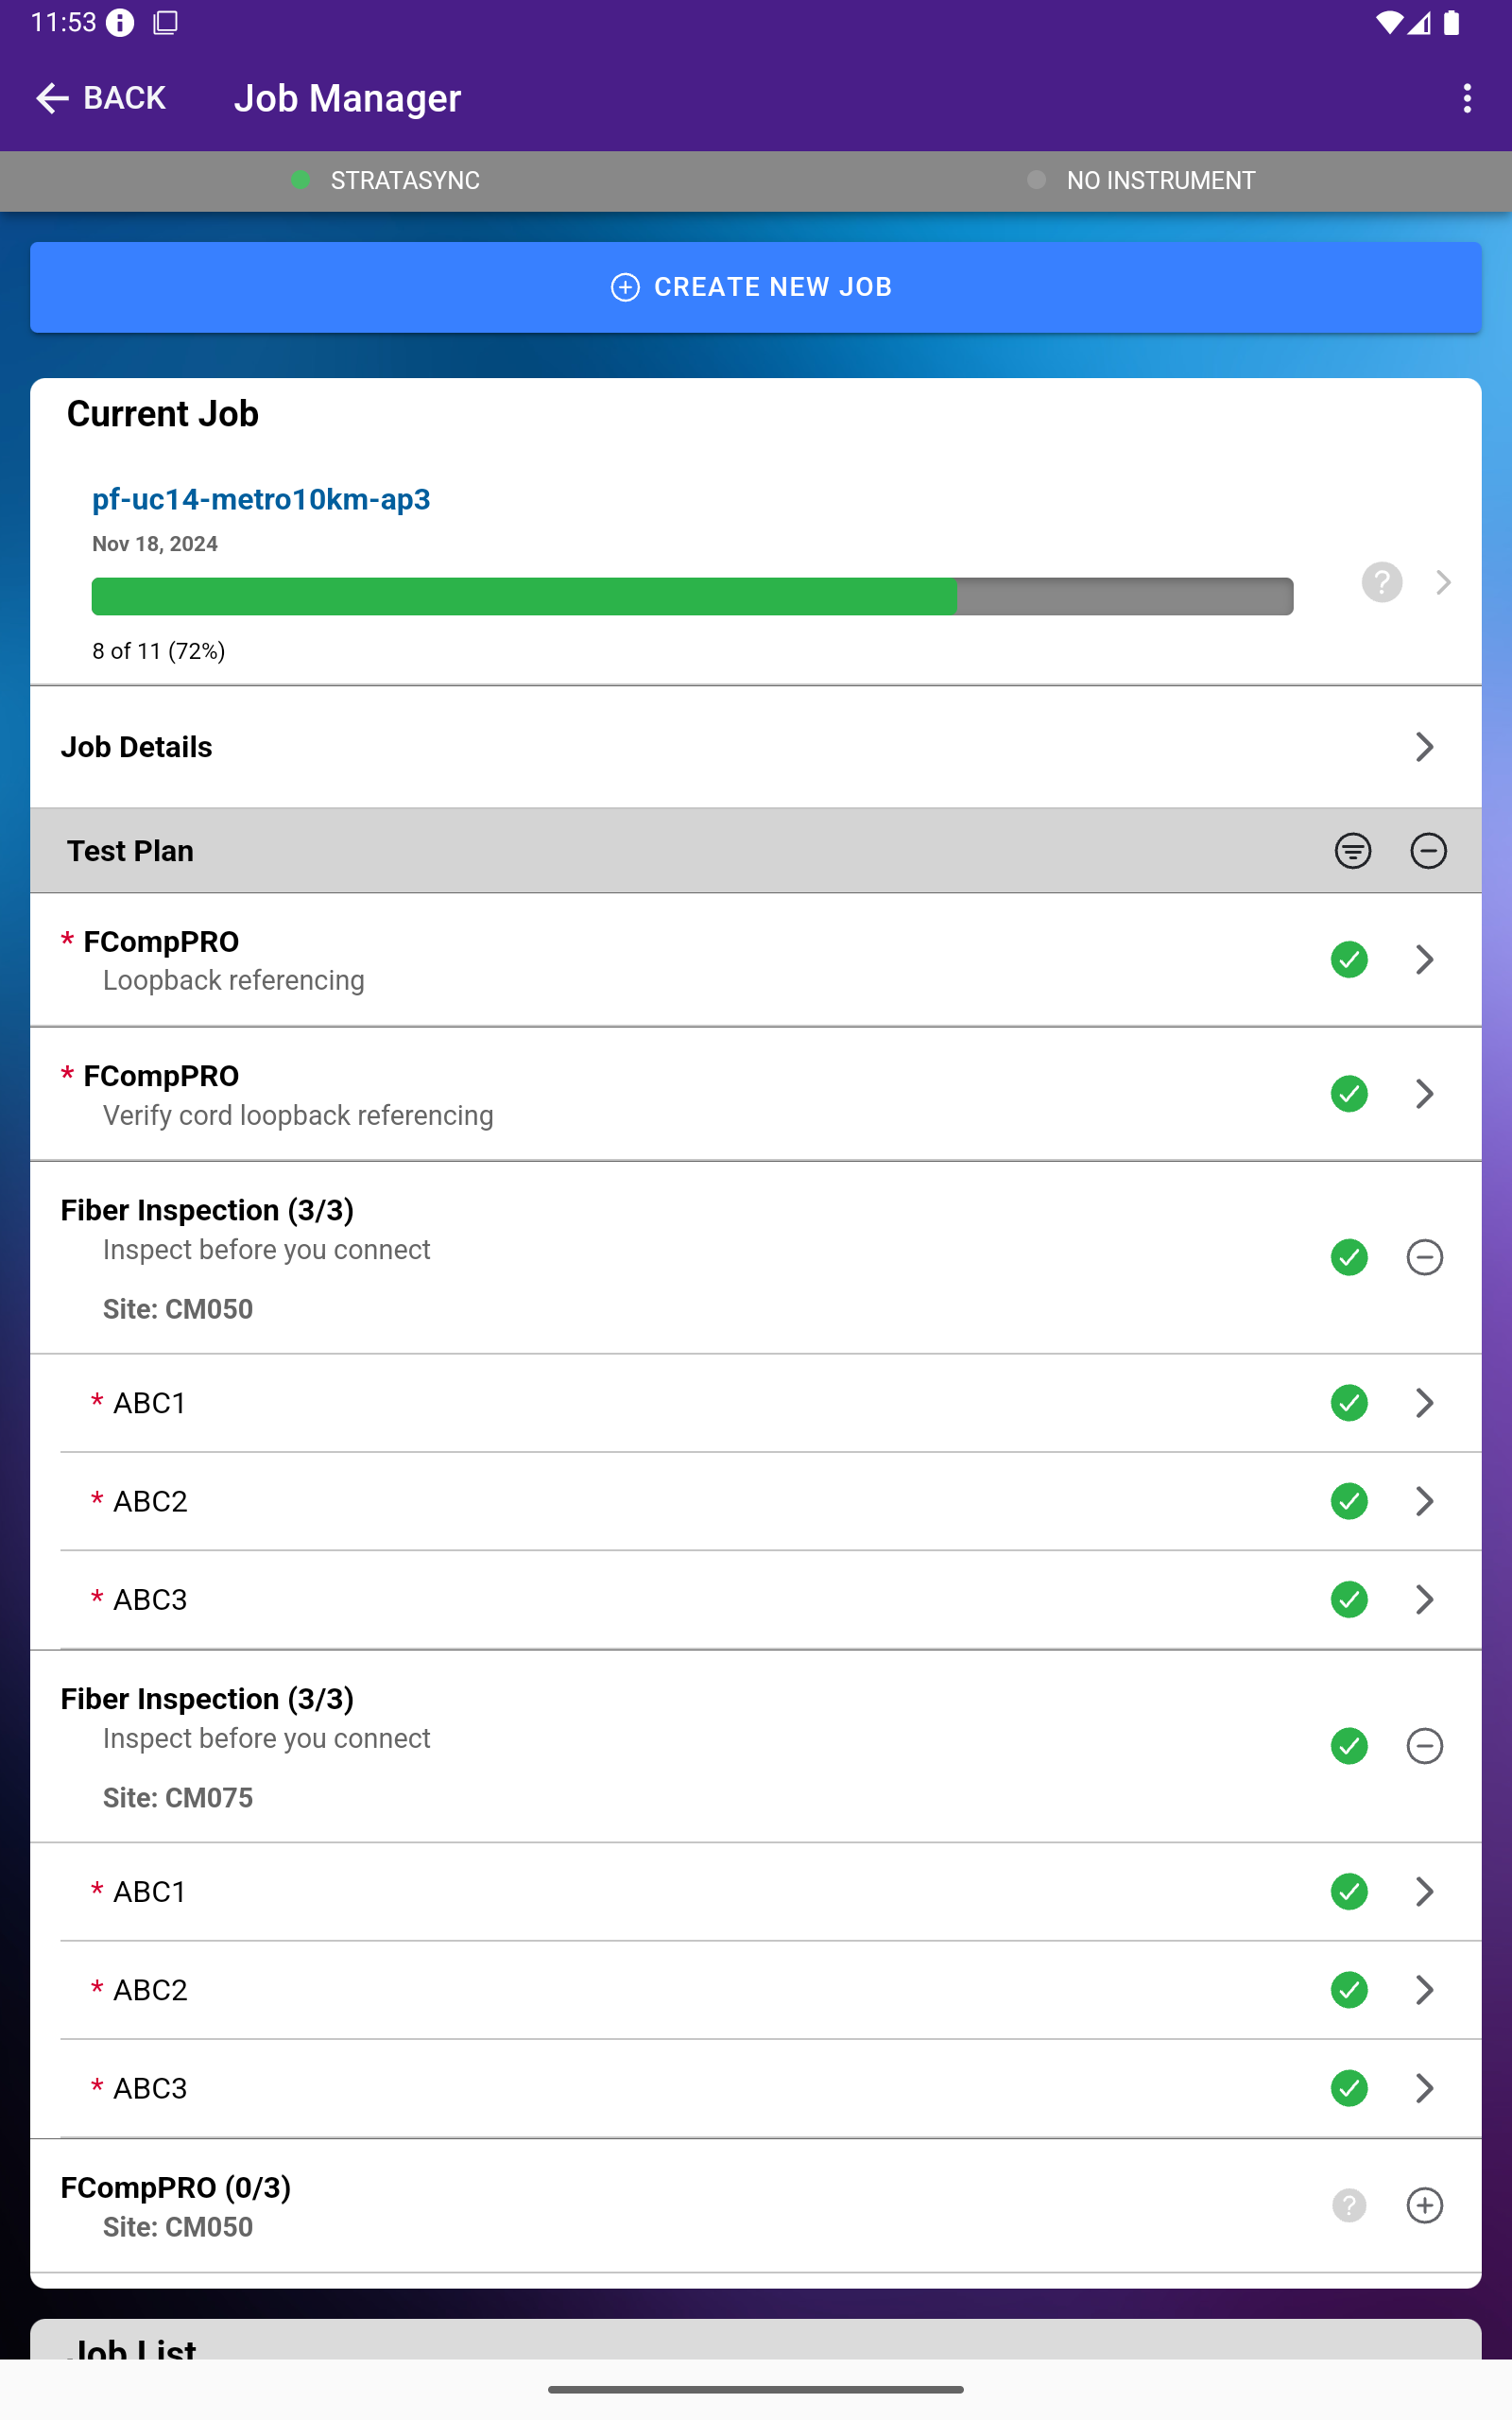Go BACK from Job Manager

(x=100, y=98)
